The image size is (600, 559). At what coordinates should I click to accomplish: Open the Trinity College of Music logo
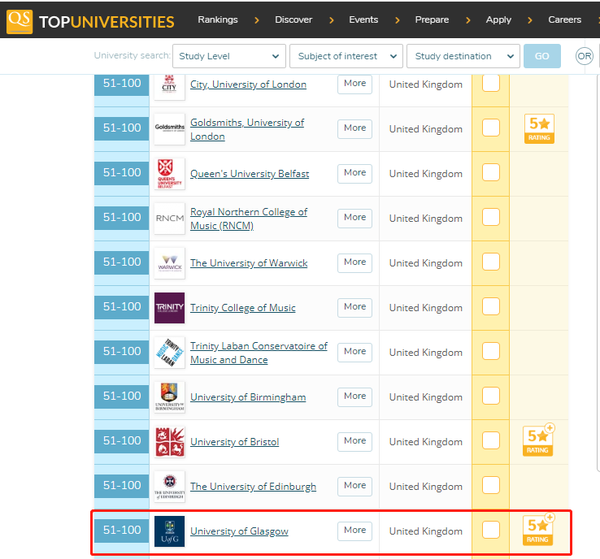[169, 308]
